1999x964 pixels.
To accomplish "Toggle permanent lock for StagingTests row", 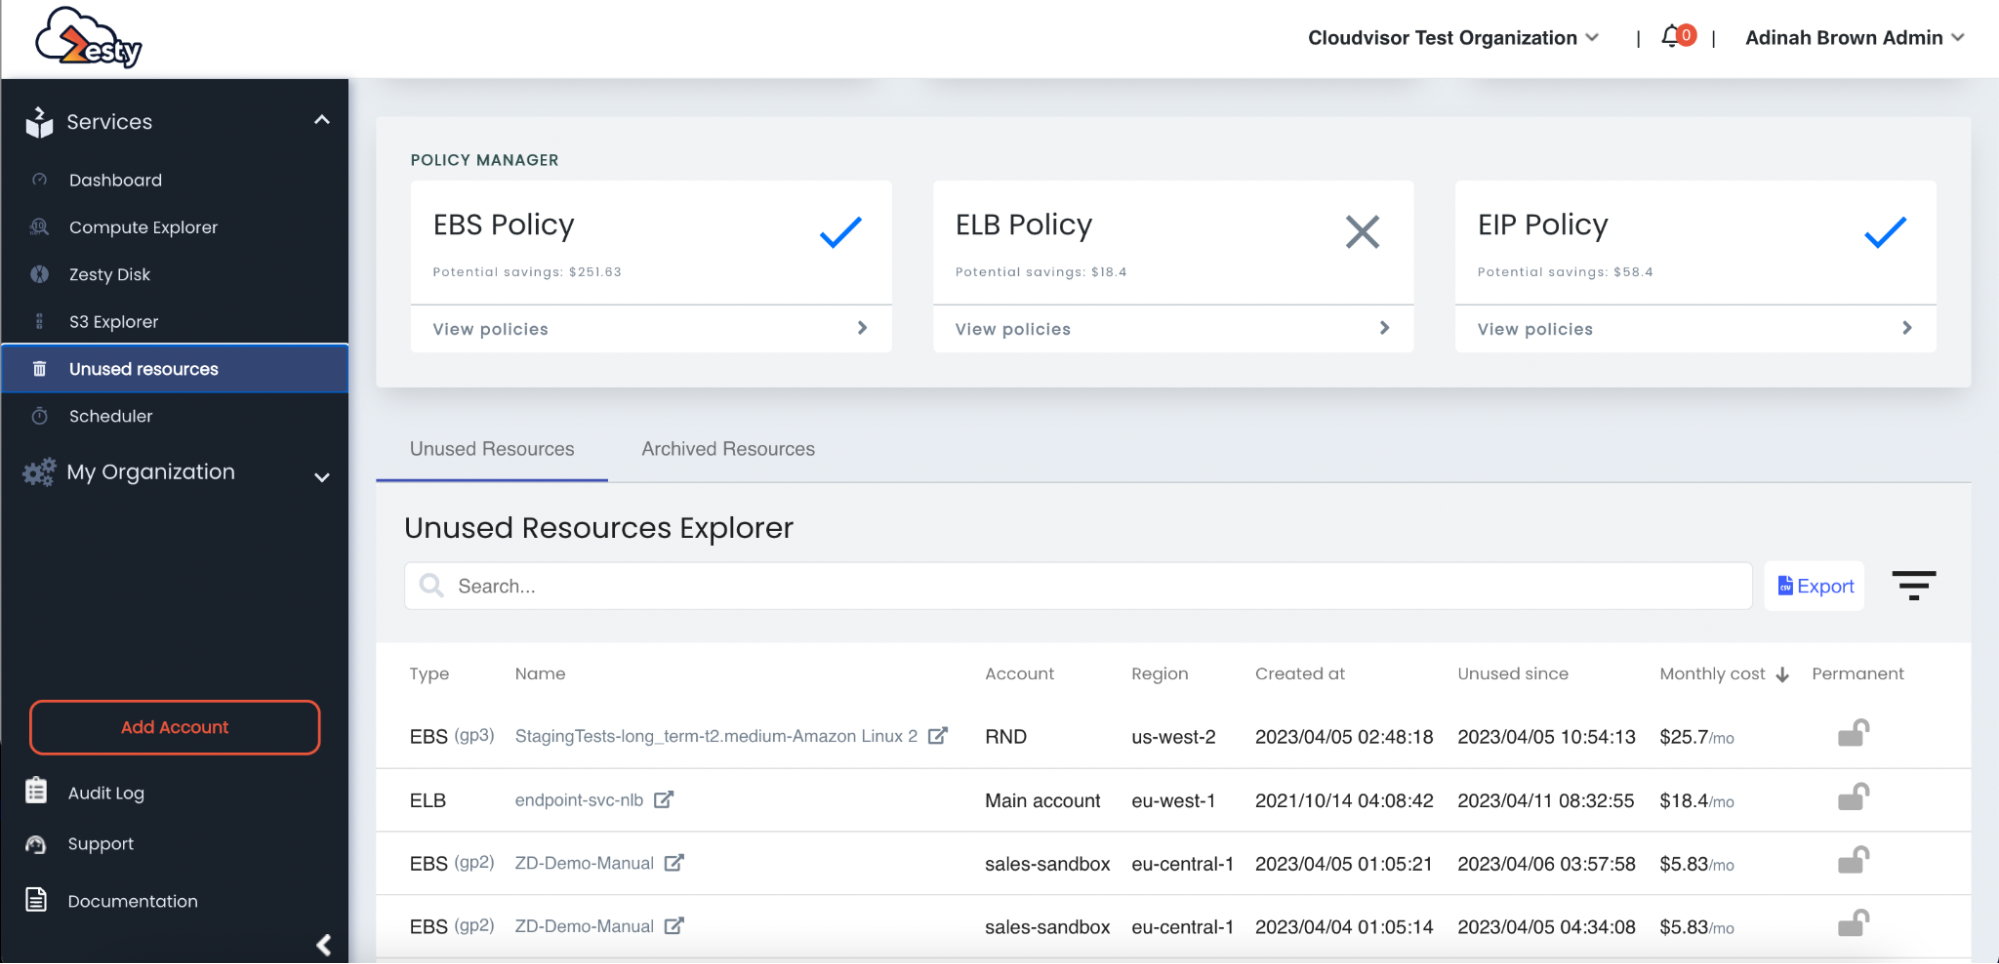I will (1853, 734).
